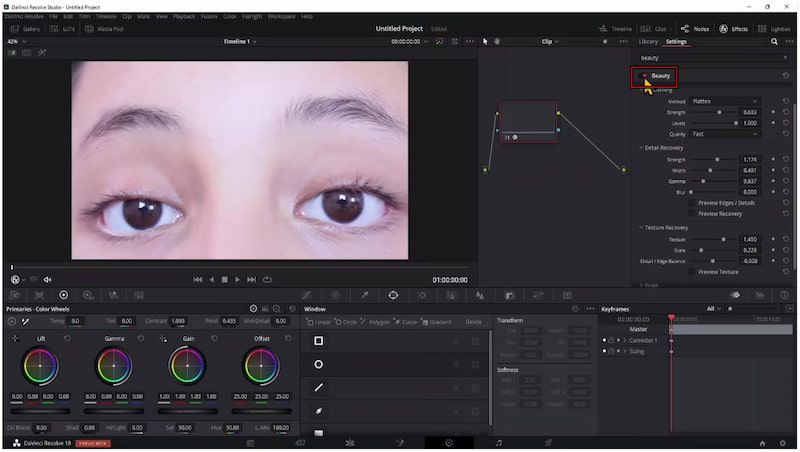Click the search icon in Effects panel
This screenshot has width=800, height=452.
[x=775, y=42]
